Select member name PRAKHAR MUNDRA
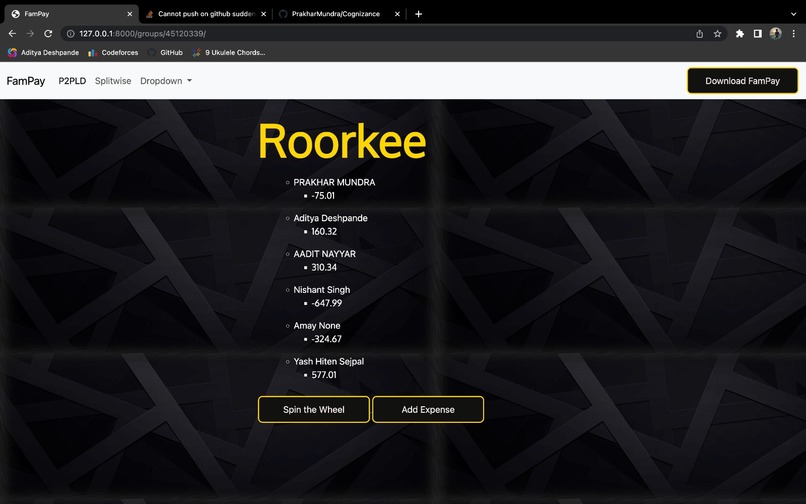 334,182
